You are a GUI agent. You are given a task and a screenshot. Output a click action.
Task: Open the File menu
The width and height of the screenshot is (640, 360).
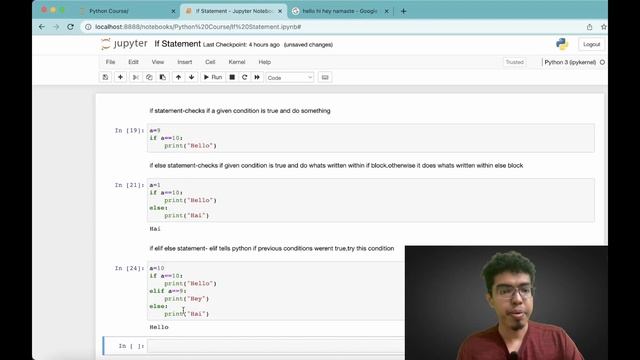(x=110, y=62)
